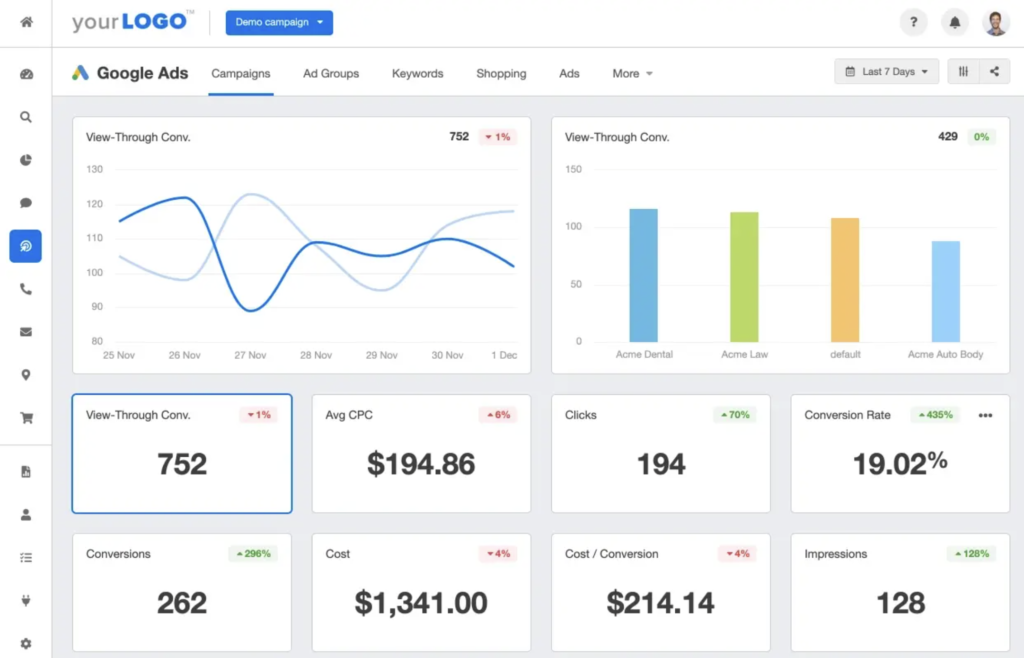Image resolution: width=1024 pixels, height=658 pixels.
Task: Click the Acme Auto Body axis label
Action: tap(946, 354)
